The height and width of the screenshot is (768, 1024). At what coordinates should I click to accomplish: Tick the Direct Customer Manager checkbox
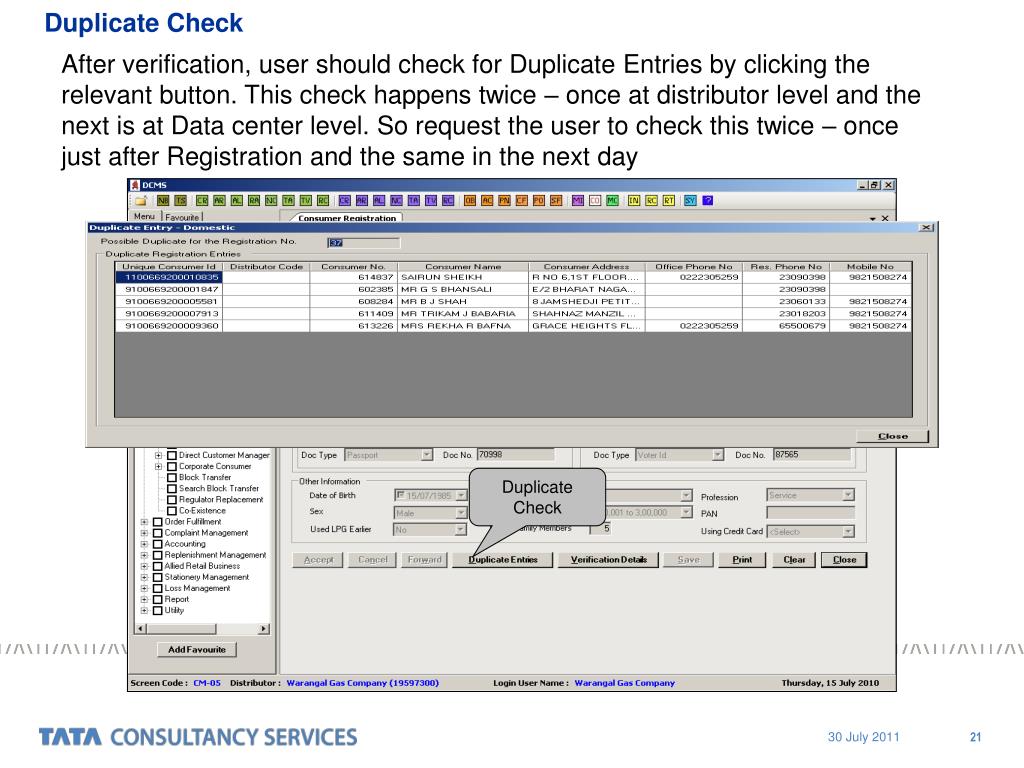click(x=172, y=455)
